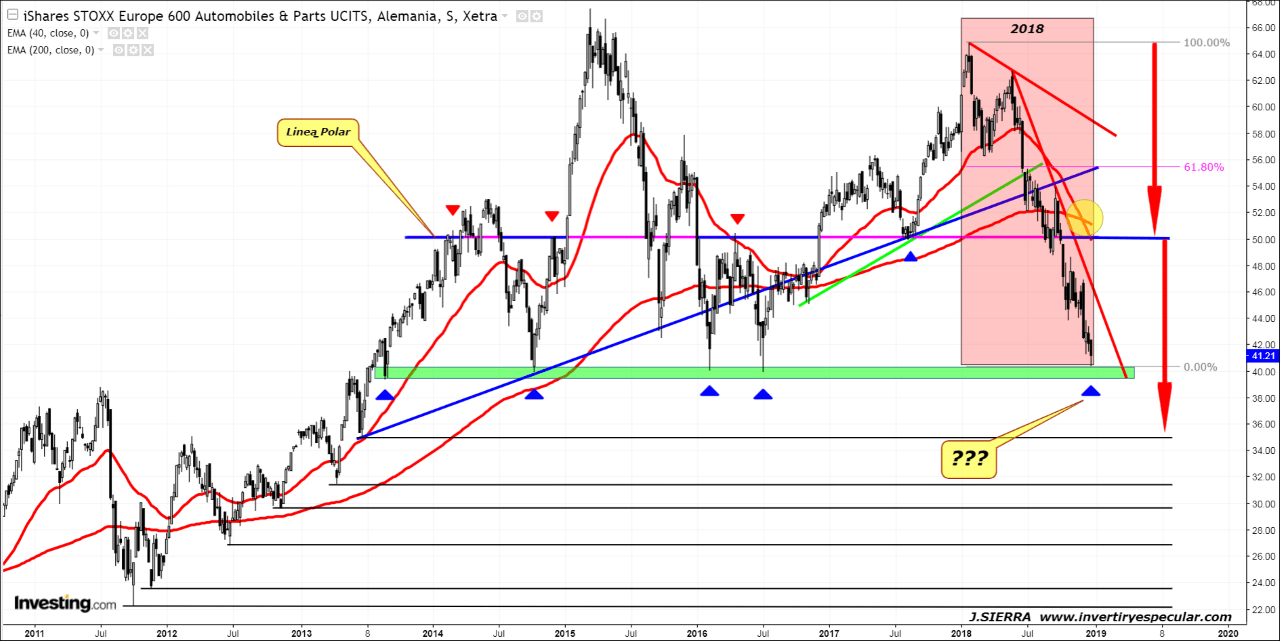Viewport: 1280px width, 641px height.
Task: Click the 61.80% Fibonacci level label
Action: coord(1203,167)
